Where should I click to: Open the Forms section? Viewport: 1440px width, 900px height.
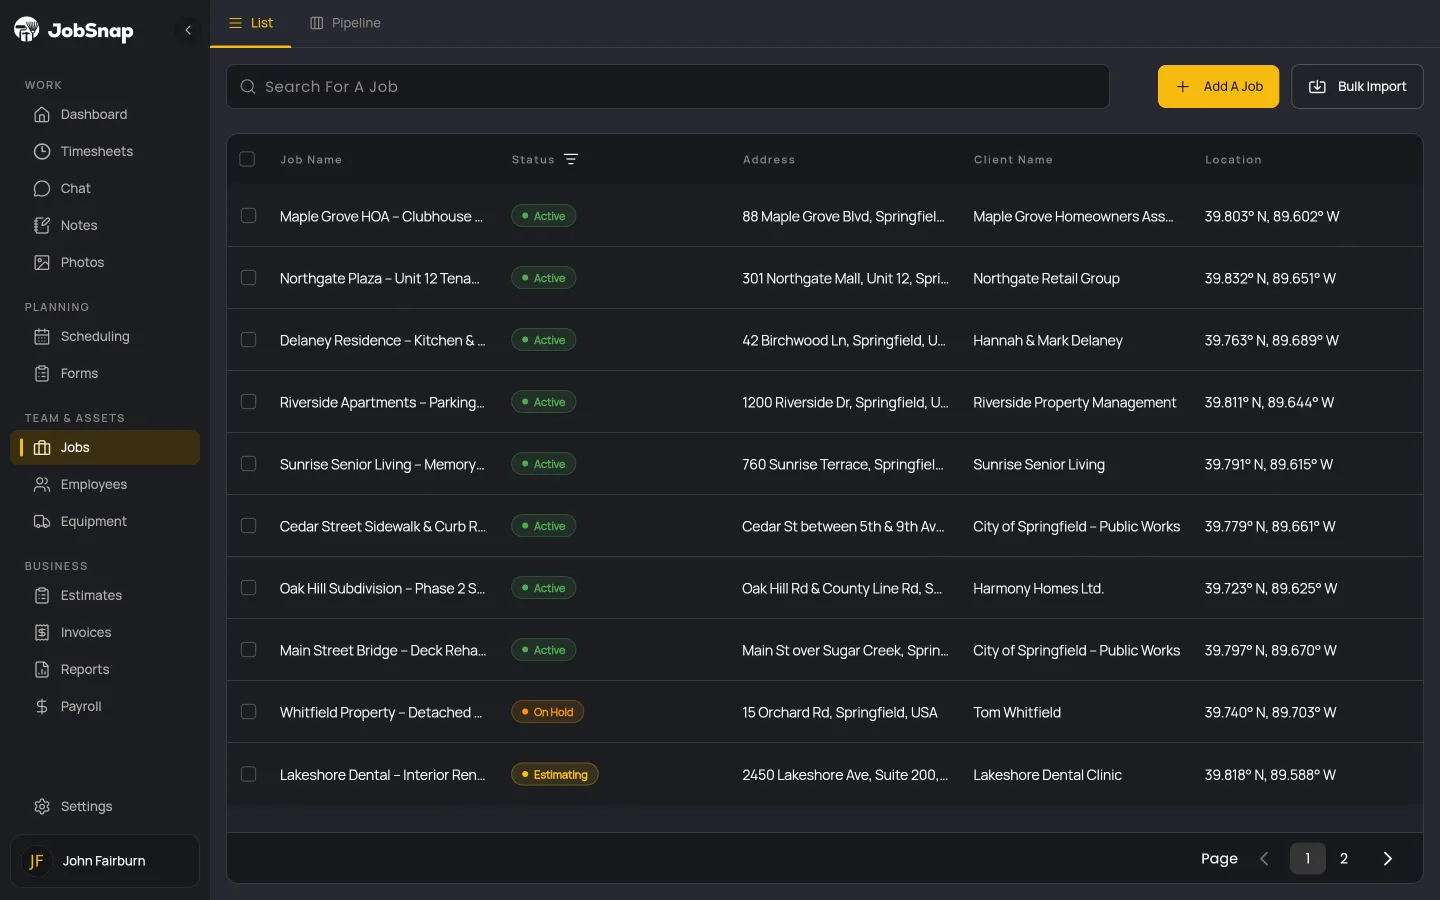tap(105, 373)
